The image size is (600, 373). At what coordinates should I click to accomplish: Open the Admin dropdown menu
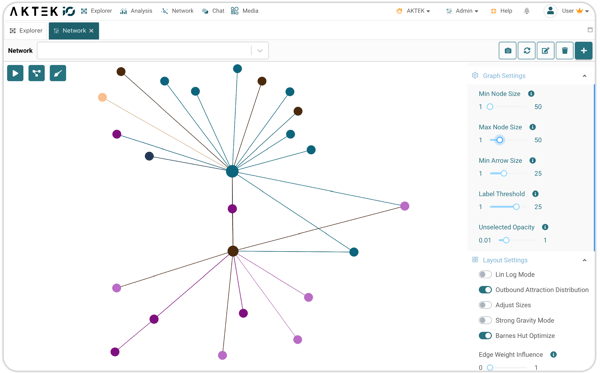(462, 11)
